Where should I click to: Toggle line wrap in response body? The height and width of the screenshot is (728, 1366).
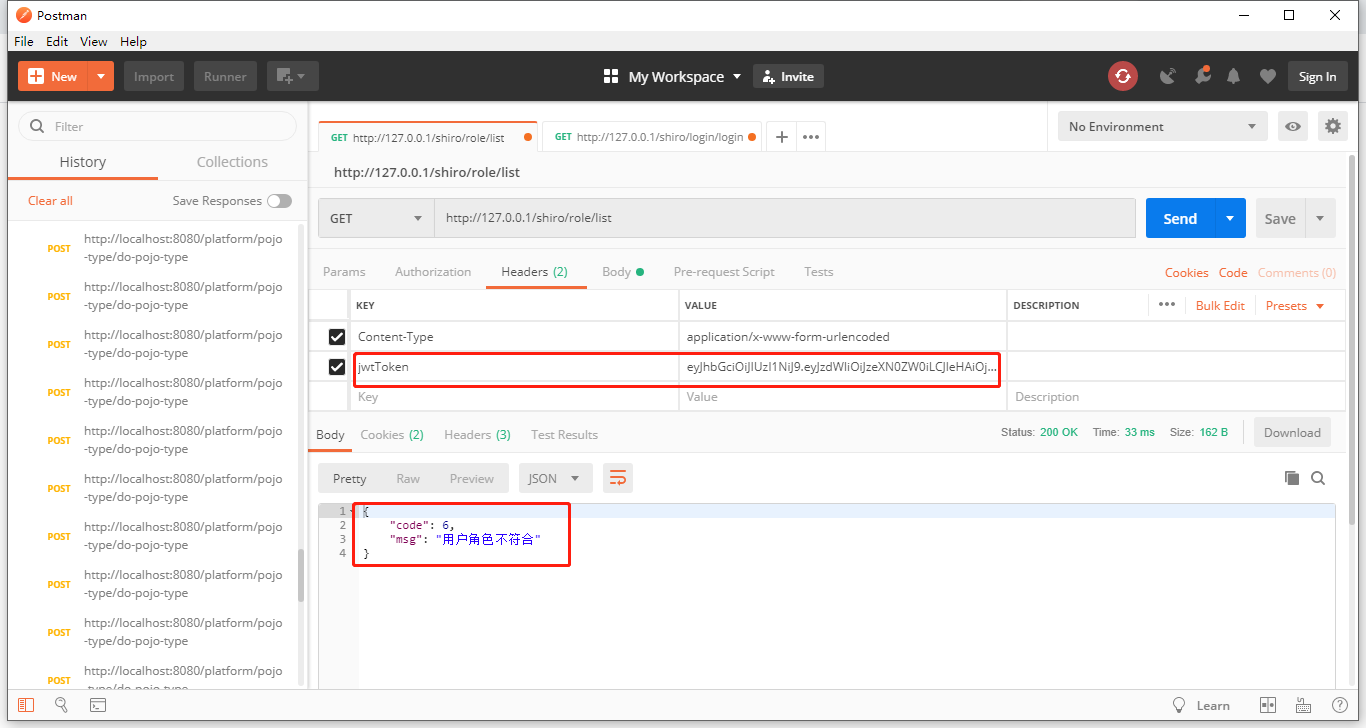coord(618,478)
